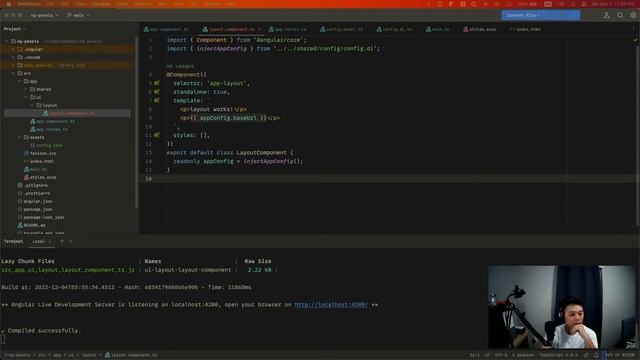Click the gutter icon beside styles line

[157, 135]
